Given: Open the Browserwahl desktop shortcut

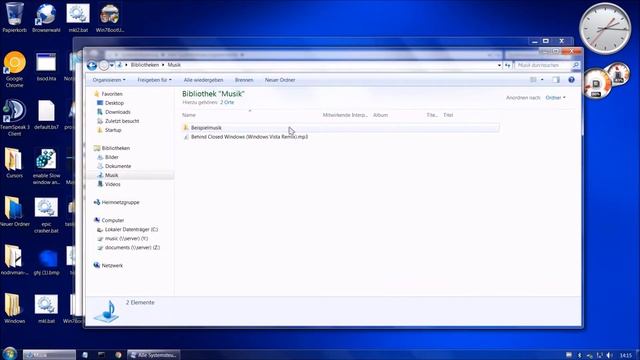Looking at the screenshot, I should click(46, 17).
